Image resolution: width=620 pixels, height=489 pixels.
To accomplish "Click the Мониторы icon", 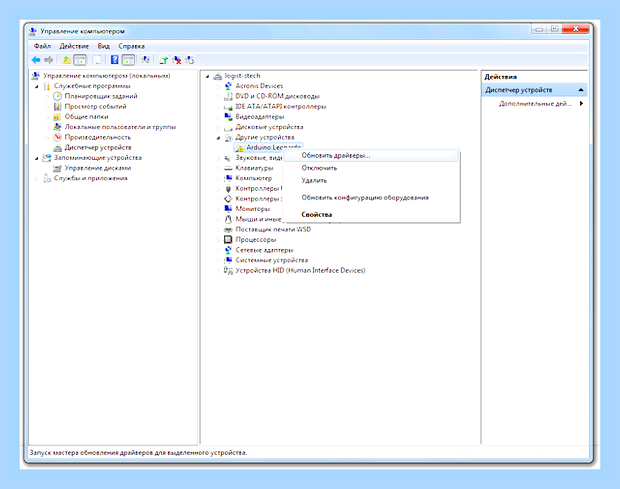I will point(228,209).
